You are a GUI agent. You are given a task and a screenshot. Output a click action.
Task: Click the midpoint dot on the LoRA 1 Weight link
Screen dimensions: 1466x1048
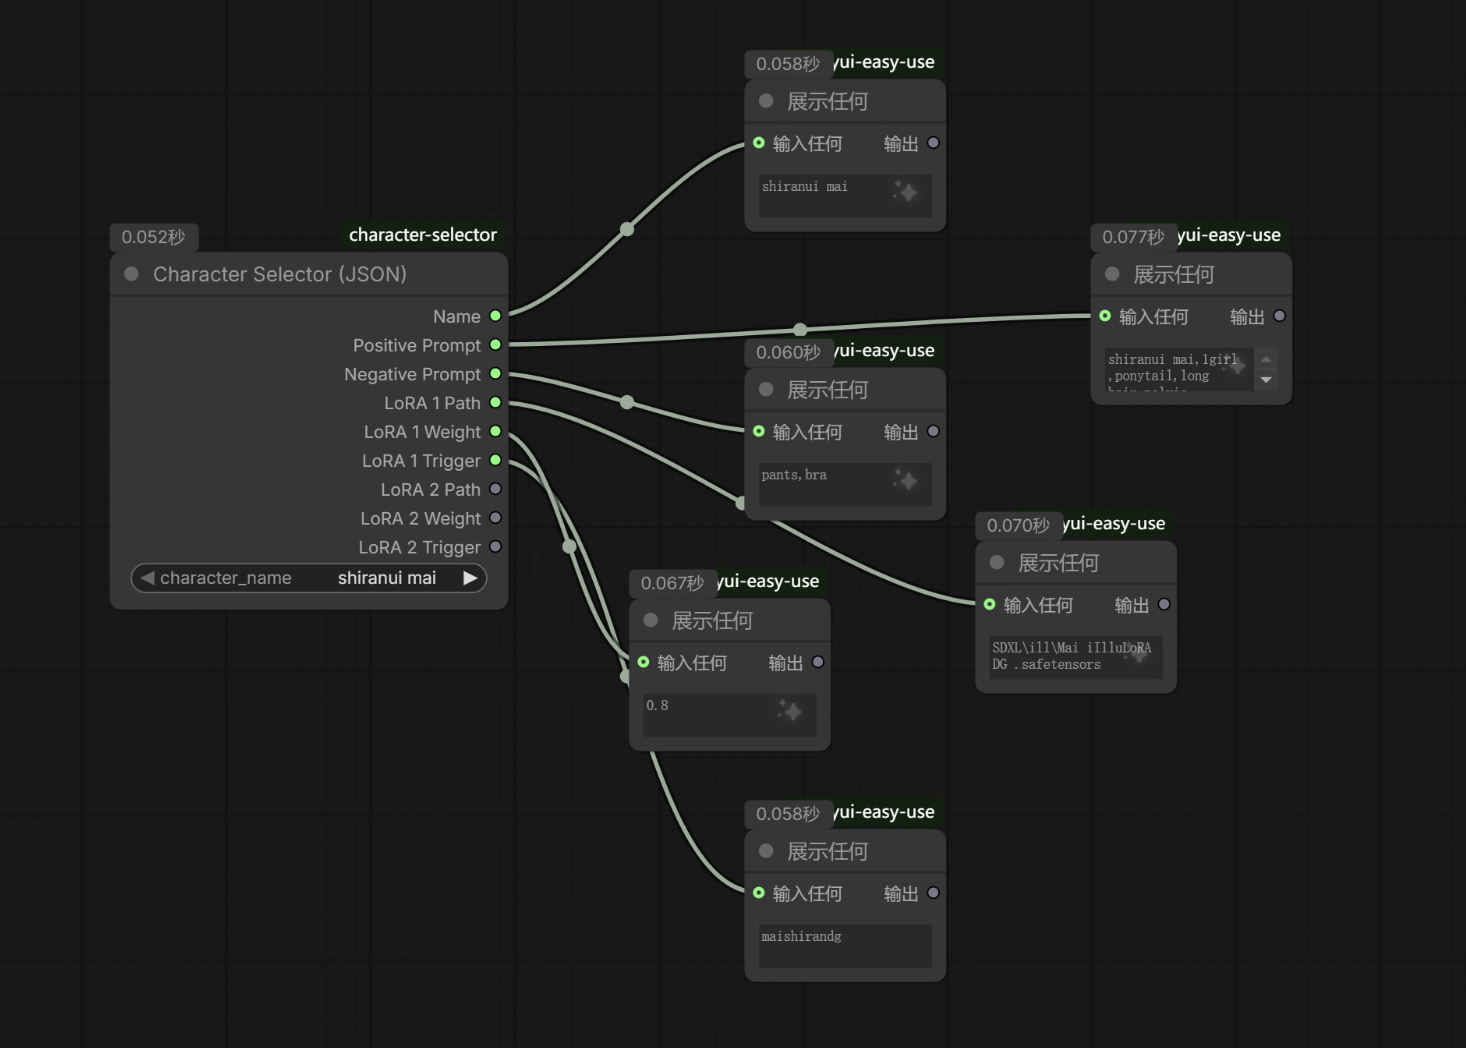pyautogui.click(x=569, y=546)
